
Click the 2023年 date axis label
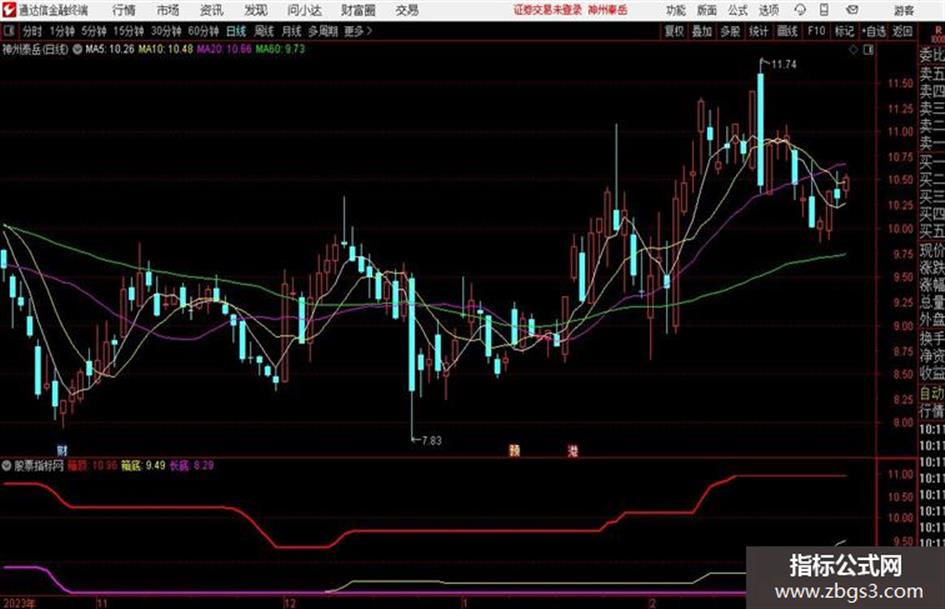click(x=19, y=603)
